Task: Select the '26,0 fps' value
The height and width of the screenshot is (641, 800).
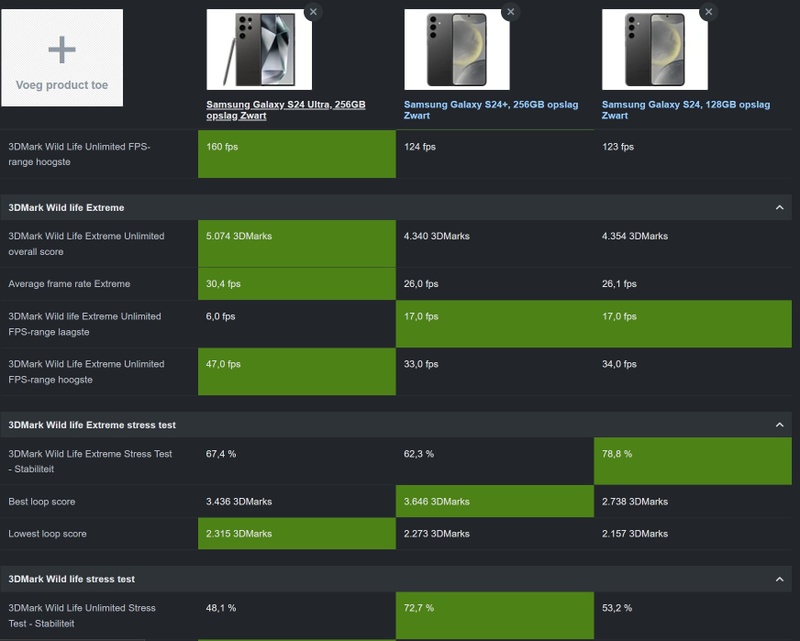Action: coord(421,284)
